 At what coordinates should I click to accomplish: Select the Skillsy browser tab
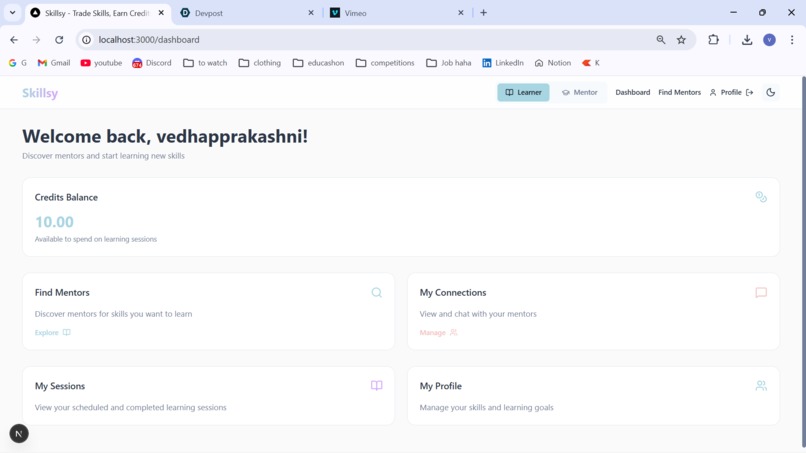[x=98, y=13]
